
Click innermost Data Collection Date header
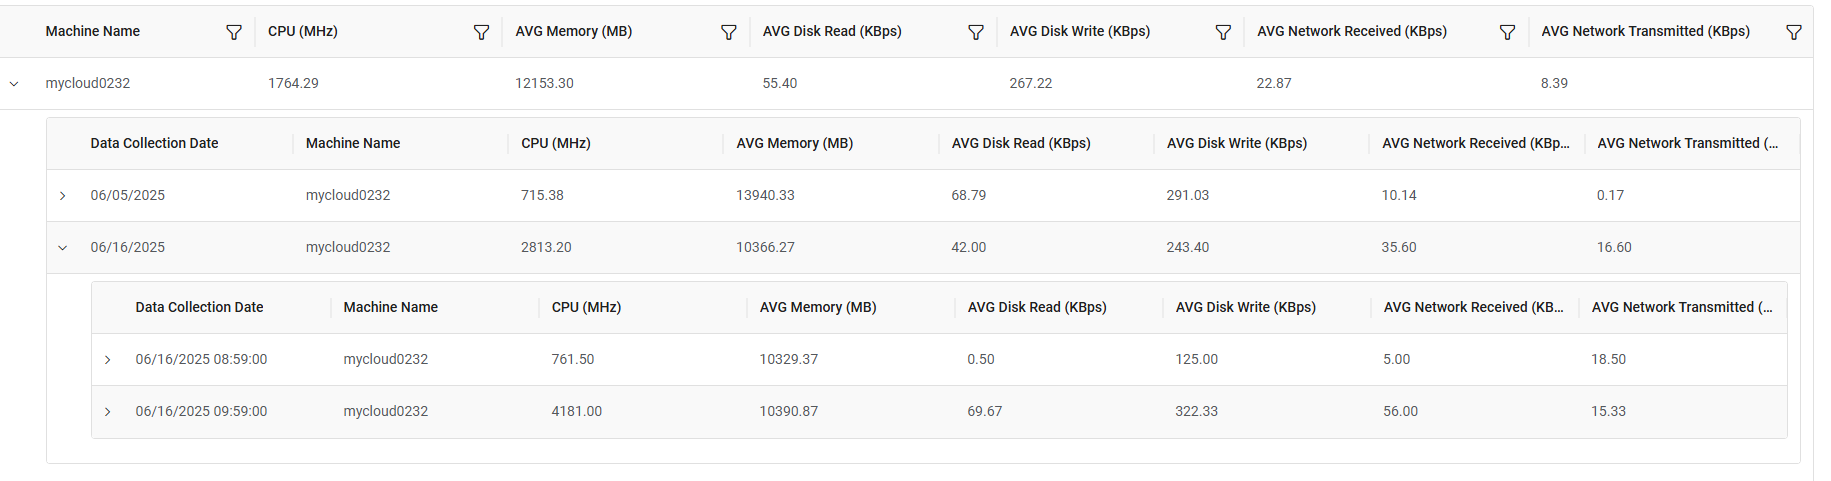pyautogui.click(x=199, y=308)
